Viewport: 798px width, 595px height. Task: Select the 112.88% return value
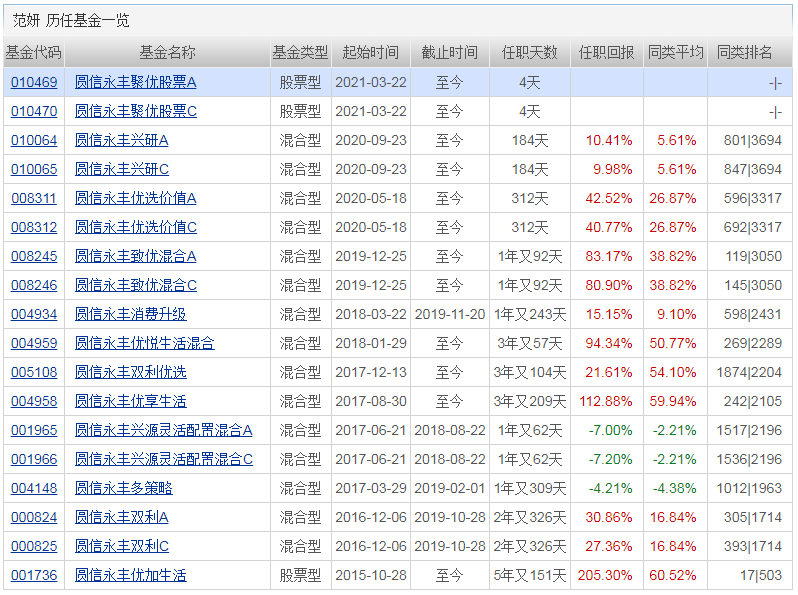tap(606, 402)
